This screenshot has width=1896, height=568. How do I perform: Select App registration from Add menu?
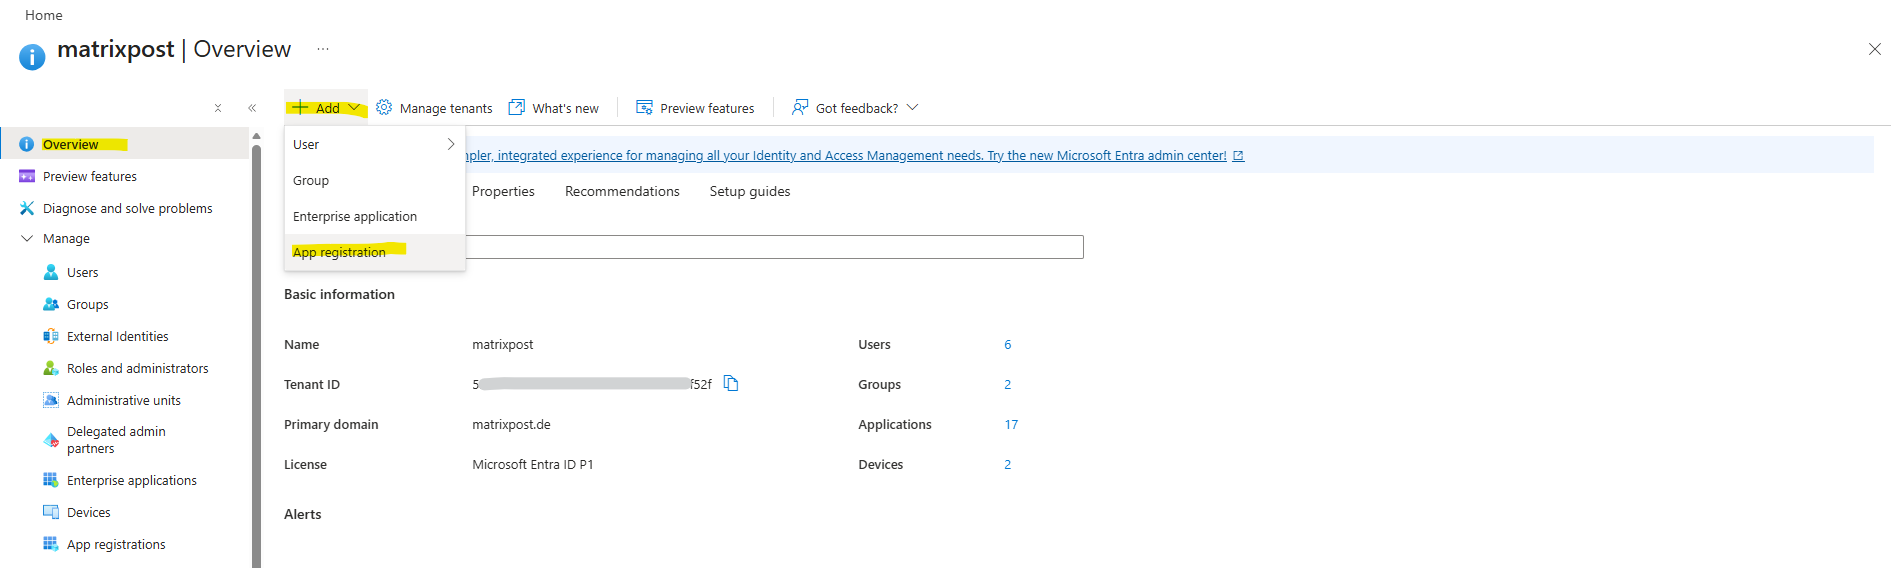(339, 252)
